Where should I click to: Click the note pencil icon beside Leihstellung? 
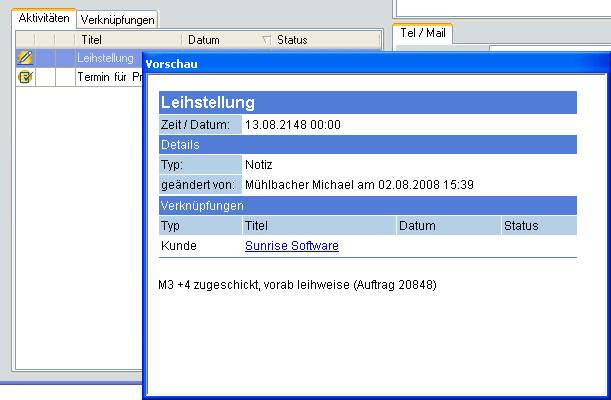click(x=25, y=58)
